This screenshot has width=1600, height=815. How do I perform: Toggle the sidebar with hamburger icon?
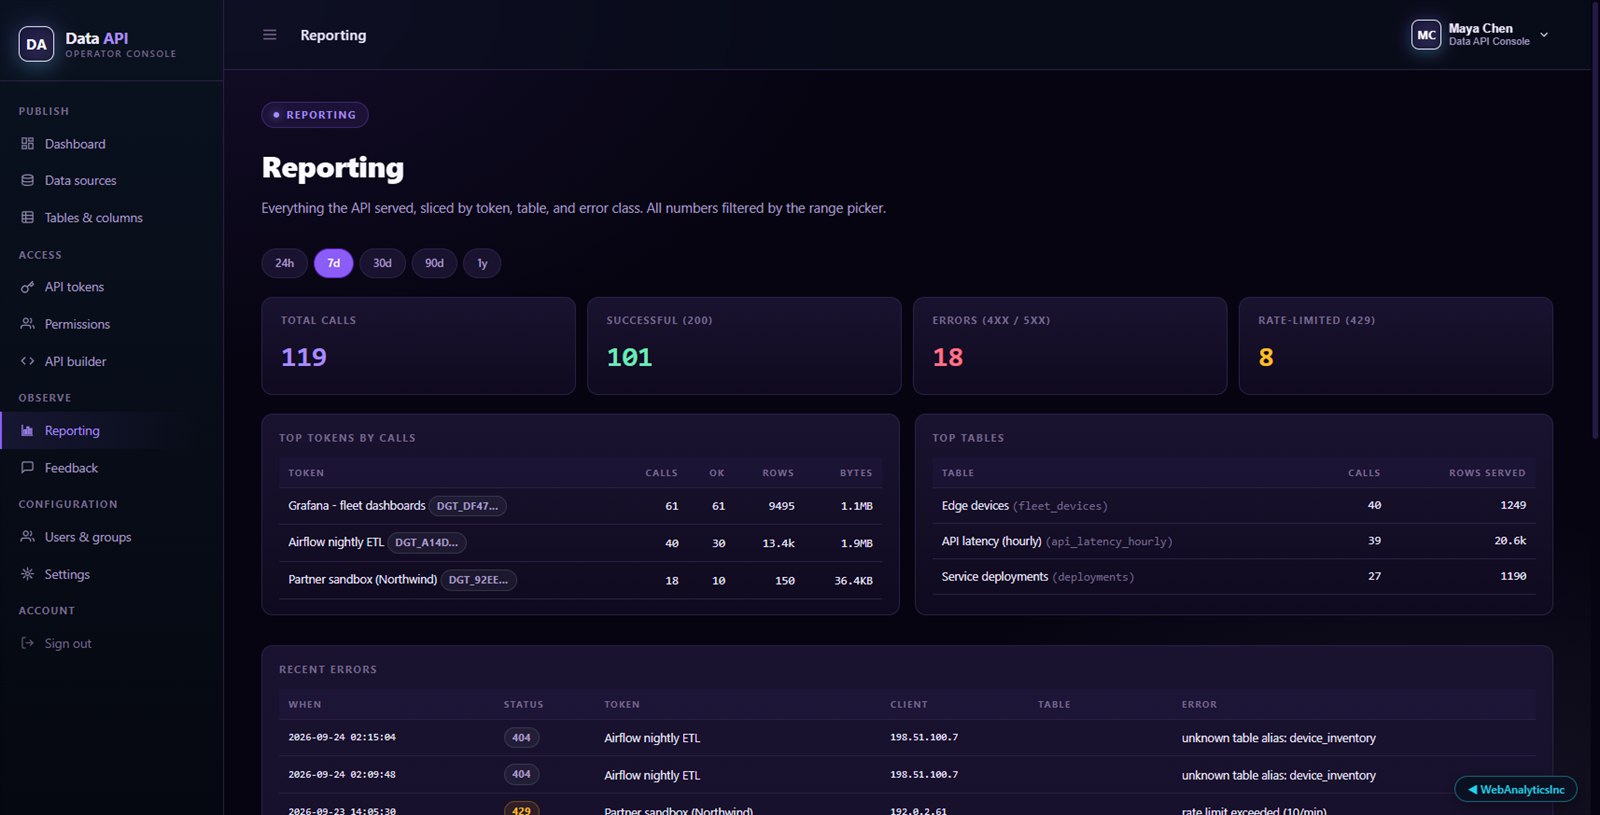point(269,35)
